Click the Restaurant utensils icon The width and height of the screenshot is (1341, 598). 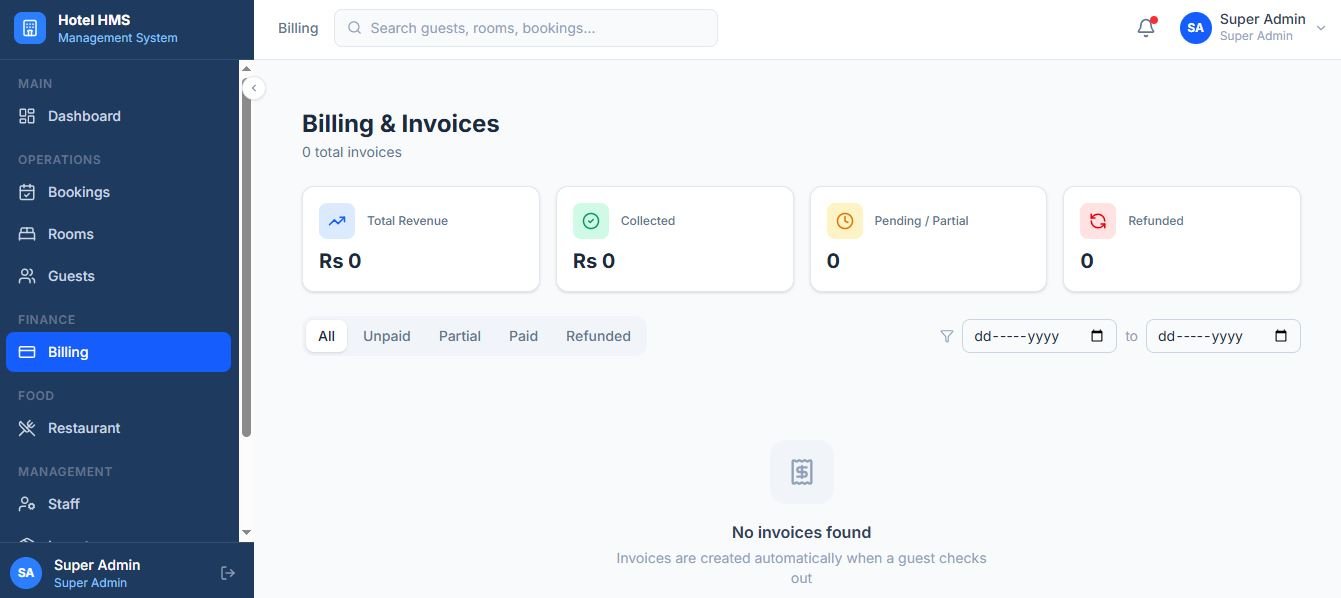(27, 428)
